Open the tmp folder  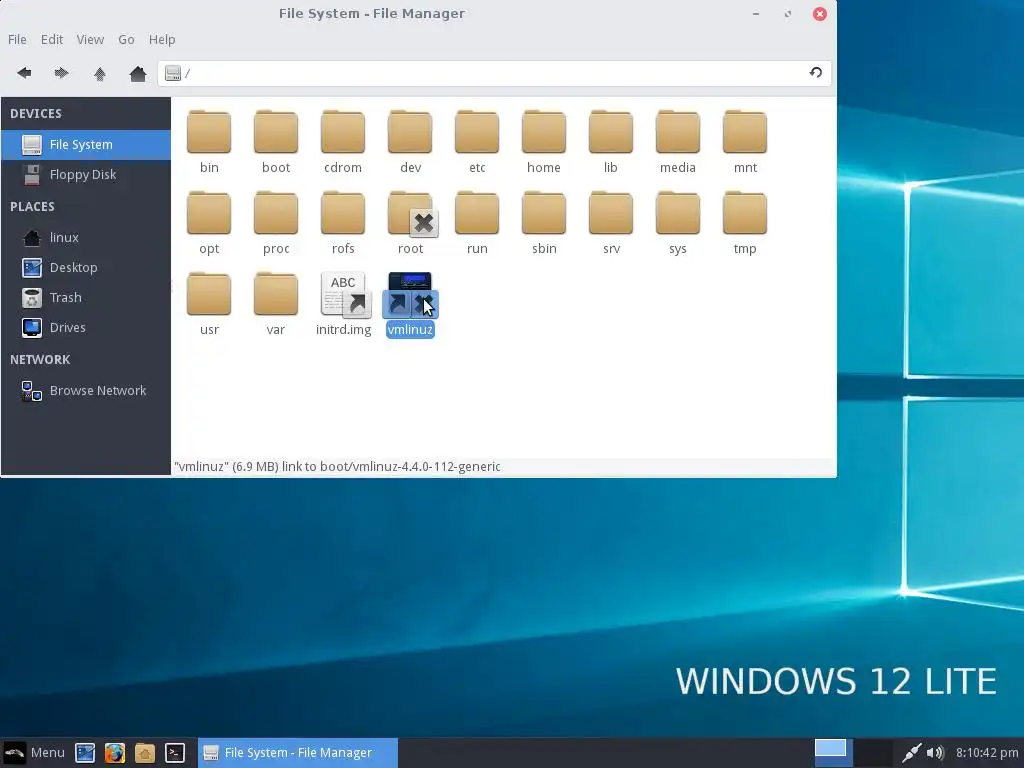click(x=745, y=223)
